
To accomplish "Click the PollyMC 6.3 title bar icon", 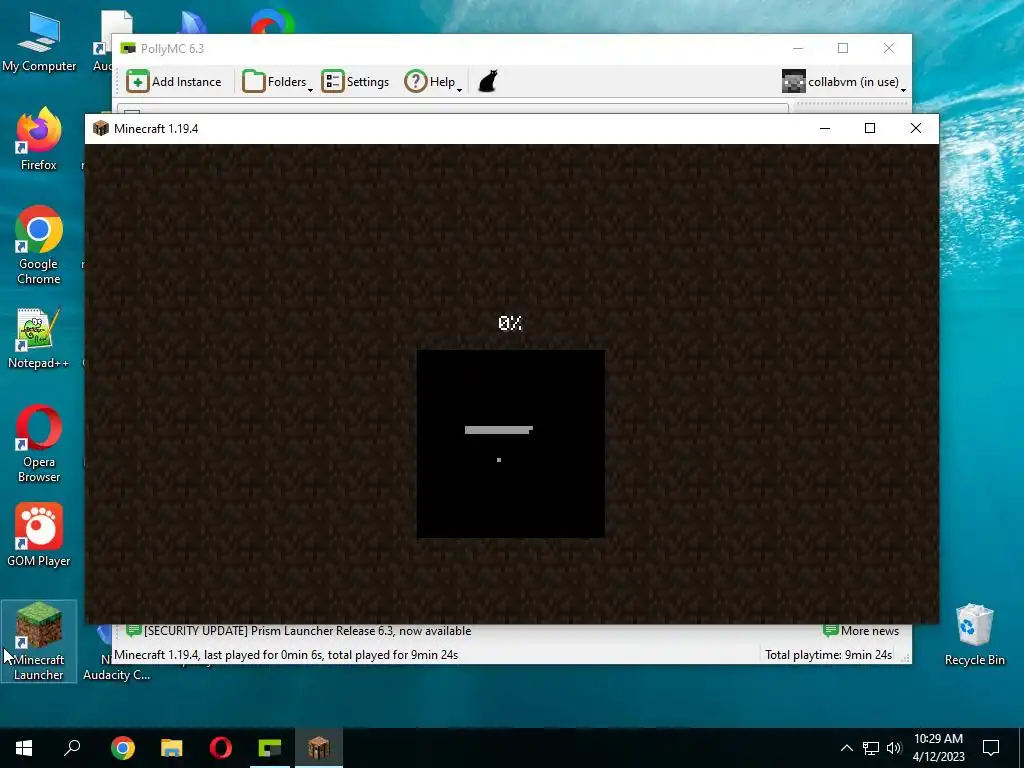I will (129, 48).
